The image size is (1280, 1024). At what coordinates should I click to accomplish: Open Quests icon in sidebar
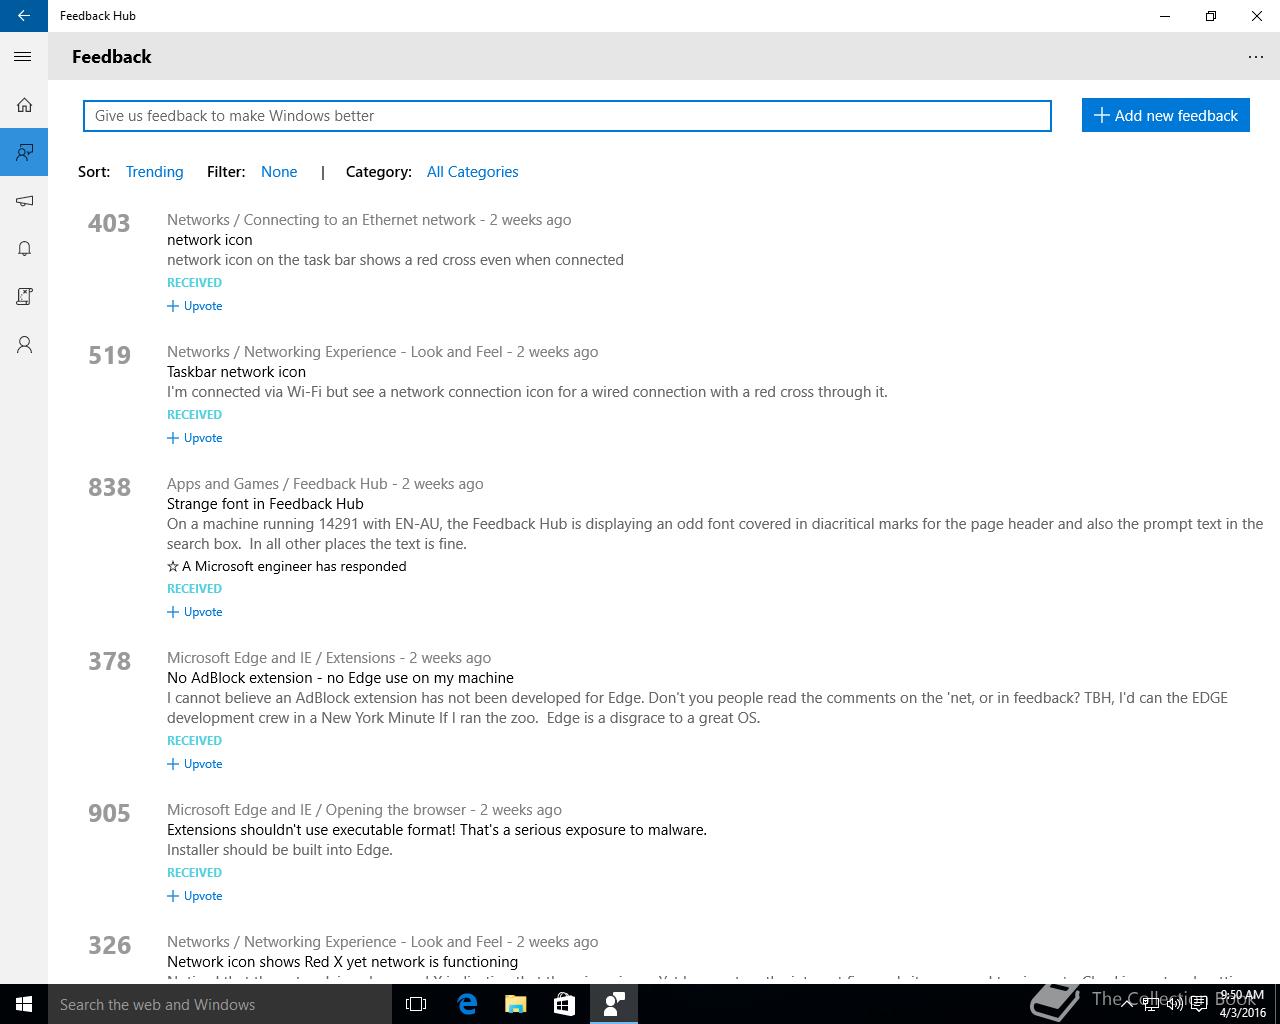[x=24, y=296]
